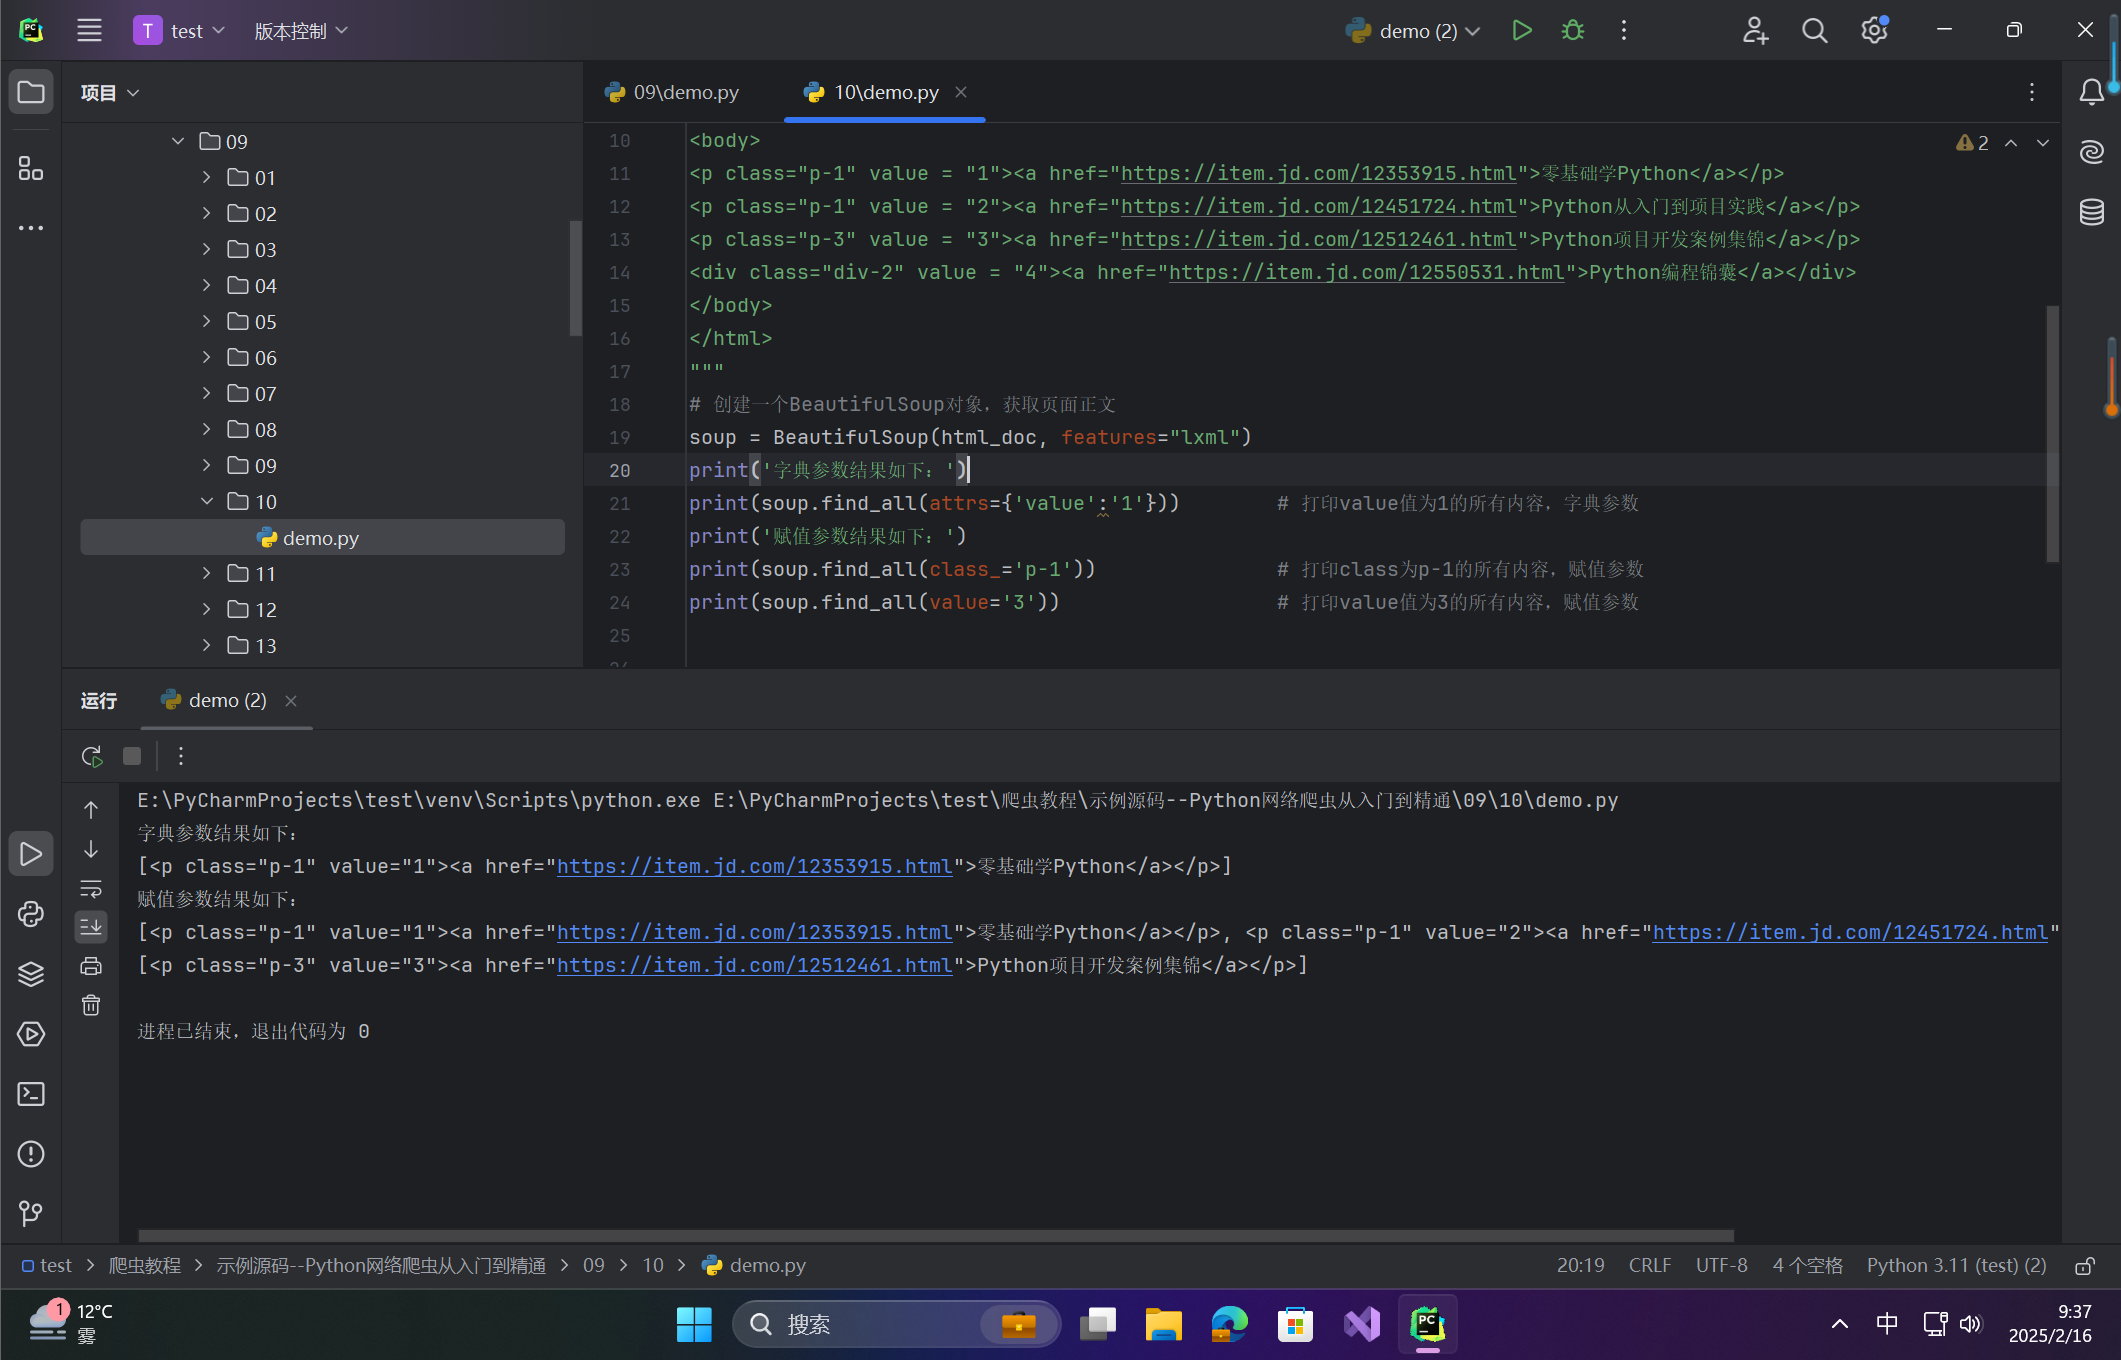Open Search Everywhere magnifier
This screenshot has width=2121, height=1360.
coord(1814,30)
